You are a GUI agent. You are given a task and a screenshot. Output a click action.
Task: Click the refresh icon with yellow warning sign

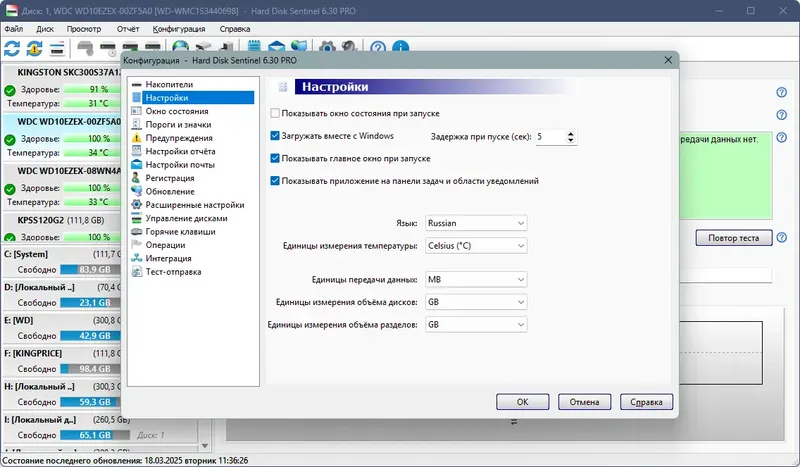point(34,48)
